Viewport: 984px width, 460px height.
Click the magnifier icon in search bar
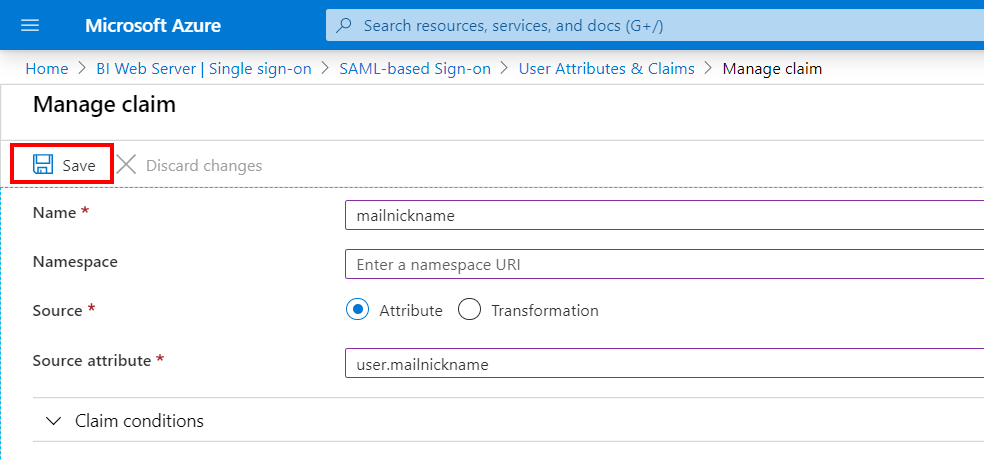click(345, 25)
